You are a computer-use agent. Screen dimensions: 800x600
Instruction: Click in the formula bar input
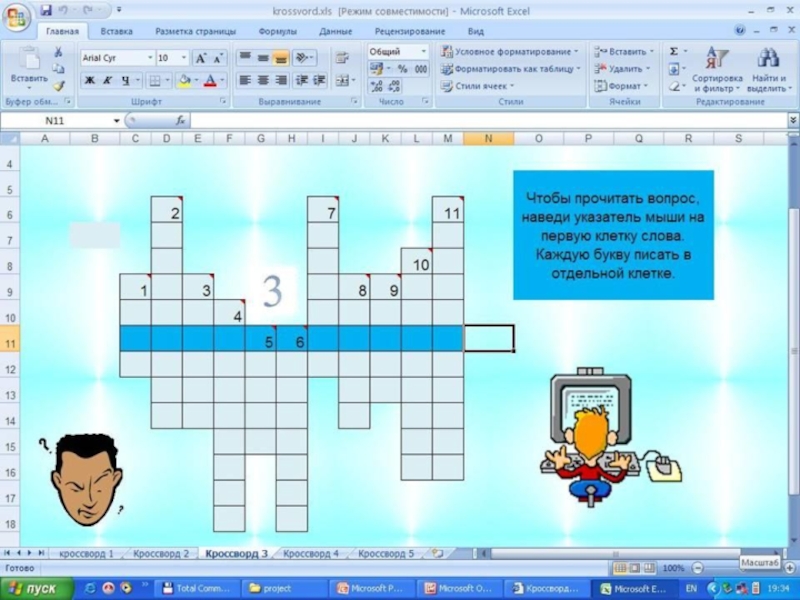tap(490, 121)
